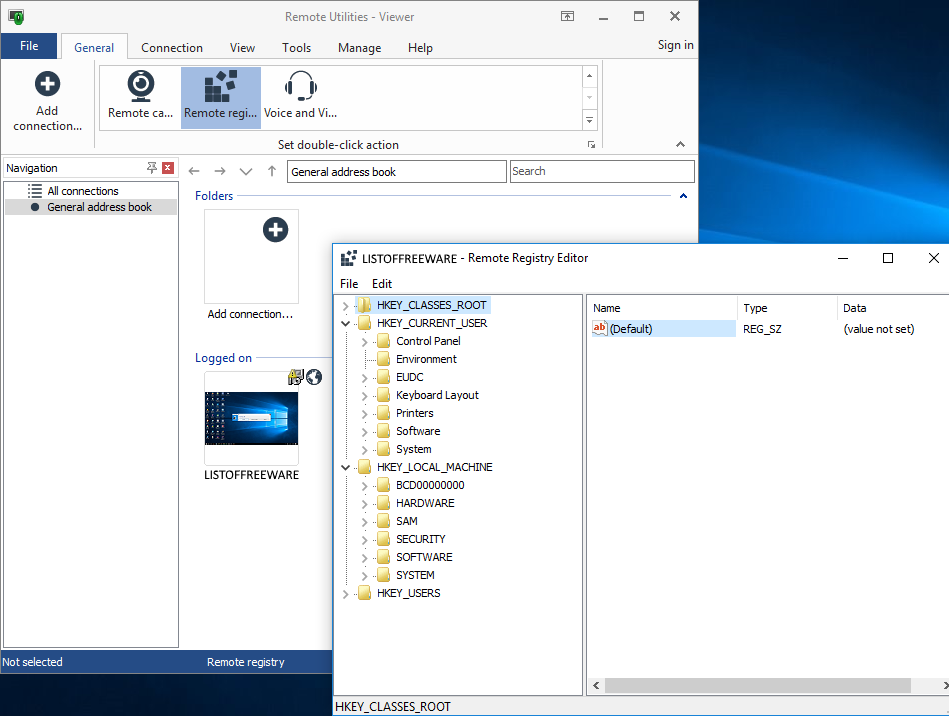Open the File tab in Viewer

[29, 46]
